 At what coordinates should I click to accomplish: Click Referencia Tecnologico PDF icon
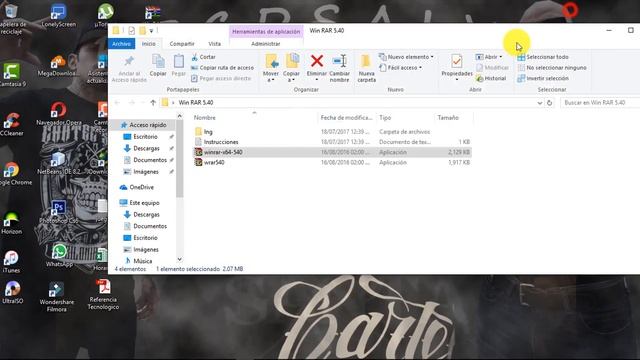click(x=103, y=295)
